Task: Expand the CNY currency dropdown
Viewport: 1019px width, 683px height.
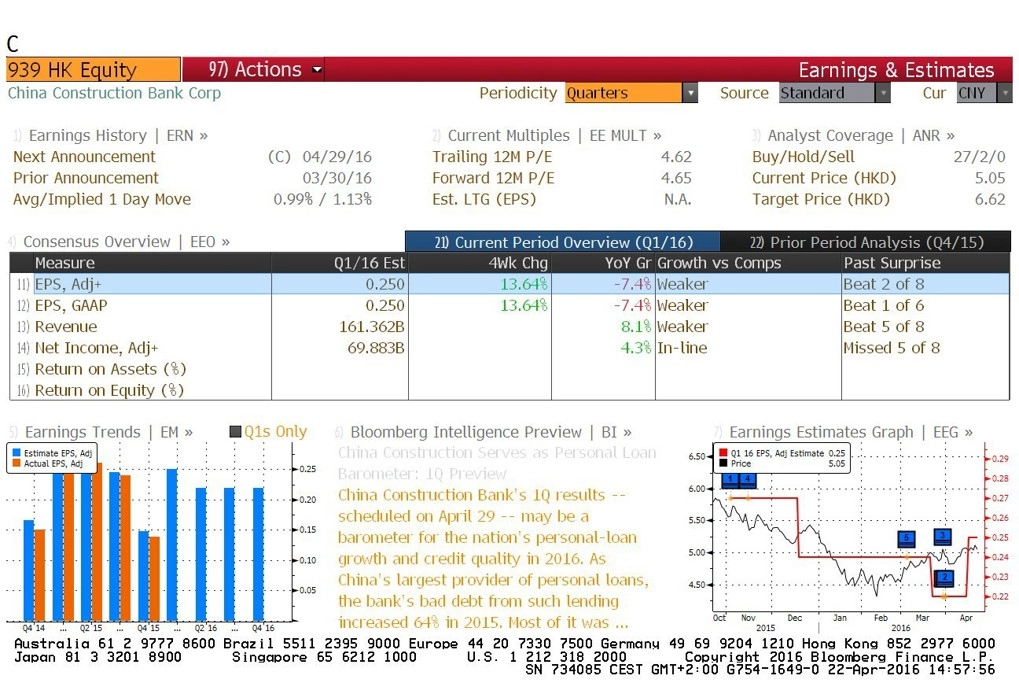Action: 1005,93
